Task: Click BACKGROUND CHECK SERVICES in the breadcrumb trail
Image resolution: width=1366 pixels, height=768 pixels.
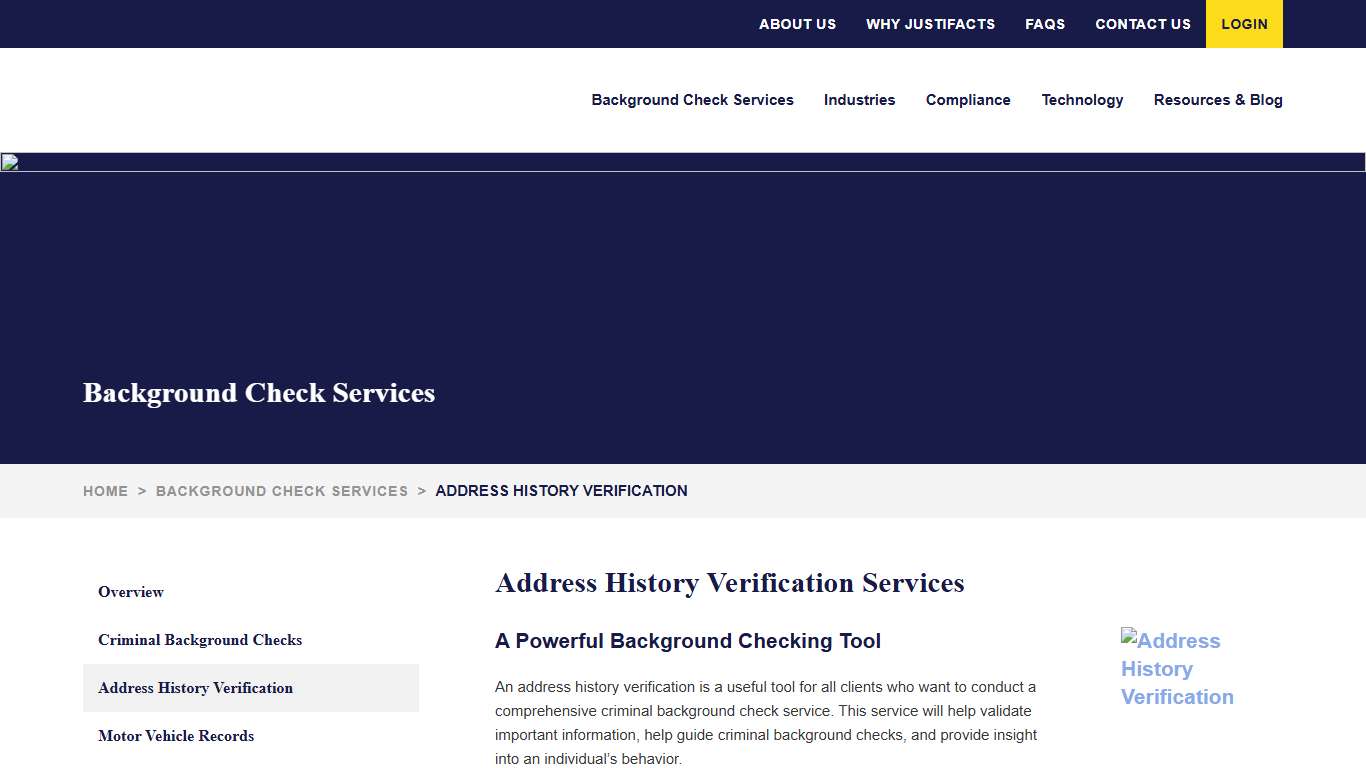Action: pyautogui.click(x=281, y=491)
